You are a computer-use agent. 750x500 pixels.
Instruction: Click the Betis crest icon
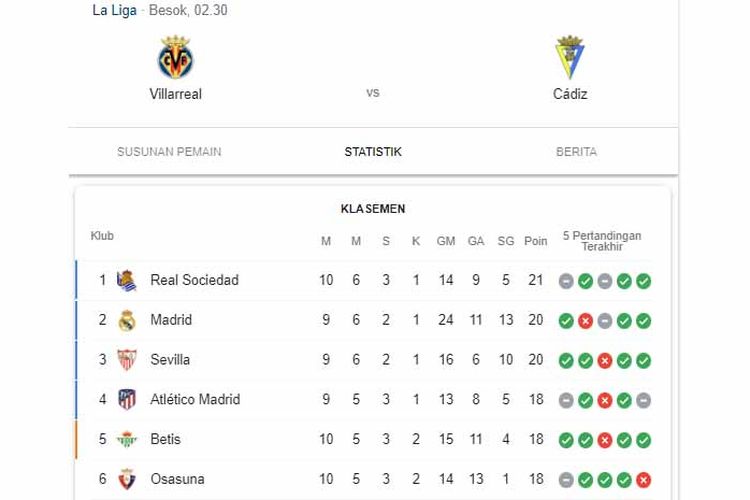click(127, 439)
